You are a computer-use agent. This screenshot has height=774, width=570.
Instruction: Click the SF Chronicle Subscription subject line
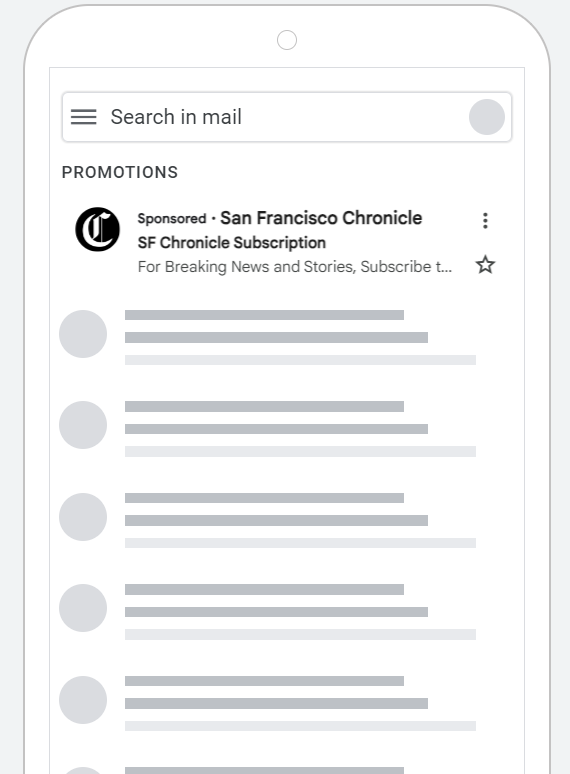(x=231, y=243)
